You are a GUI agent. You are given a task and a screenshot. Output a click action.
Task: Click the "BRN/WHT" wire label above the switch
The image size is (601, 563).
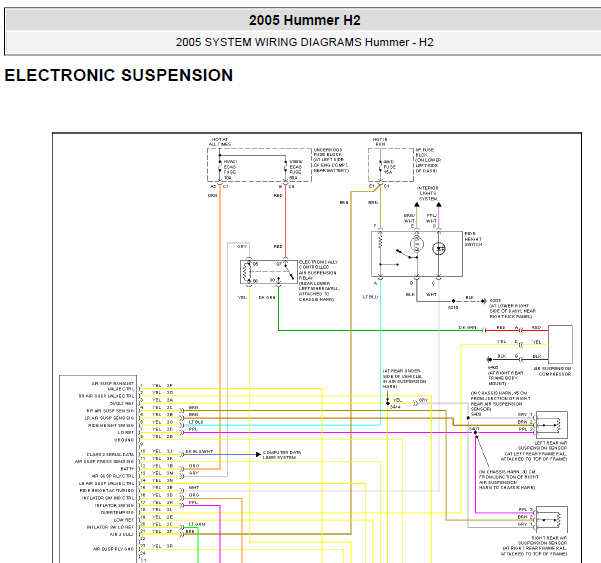coord(409,218)
